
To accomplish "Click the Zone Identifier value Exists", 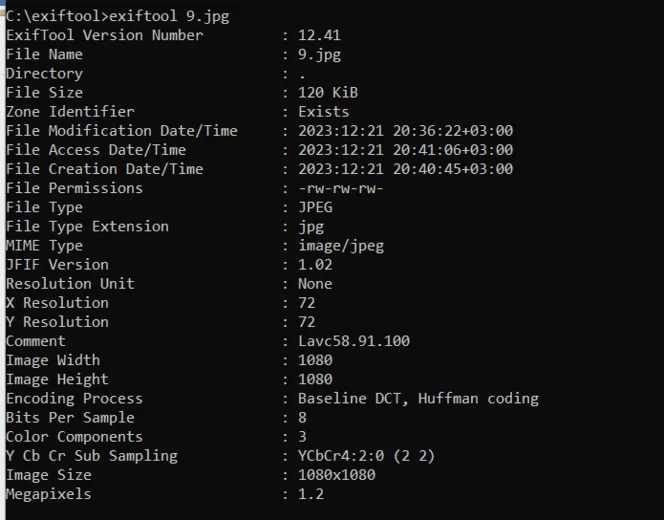I will (324, 112).
